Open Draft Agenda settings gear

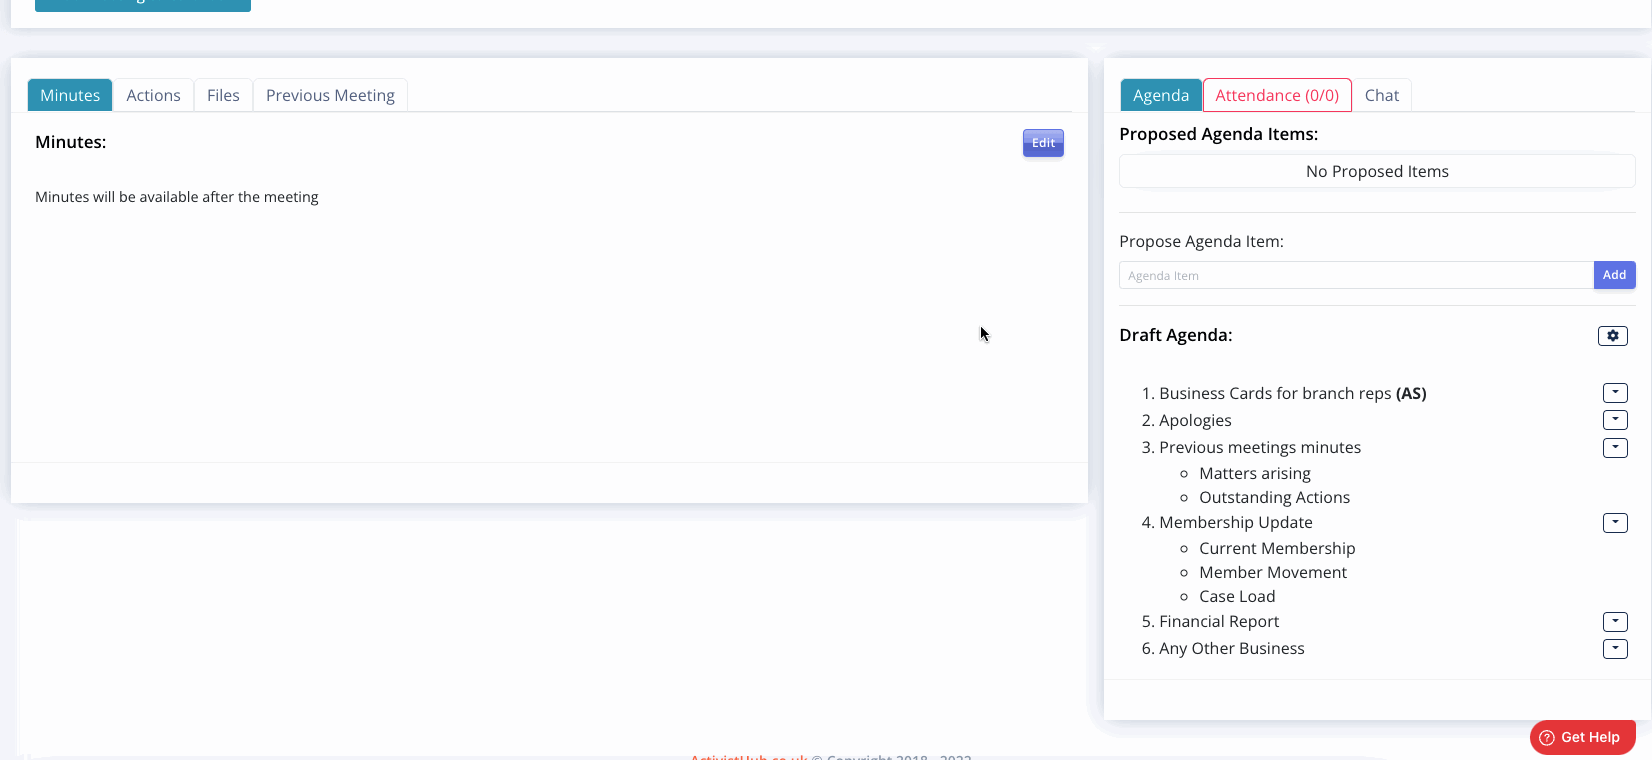[1612, 336]
